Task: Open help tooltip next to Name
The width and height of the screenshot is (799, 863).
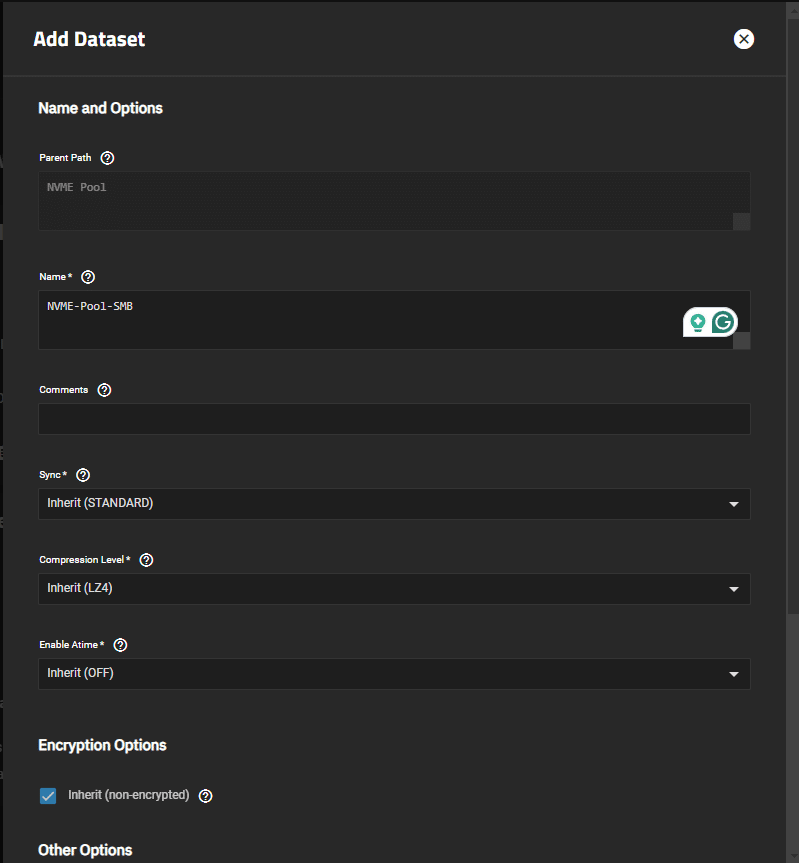Action: pos(88,277)
